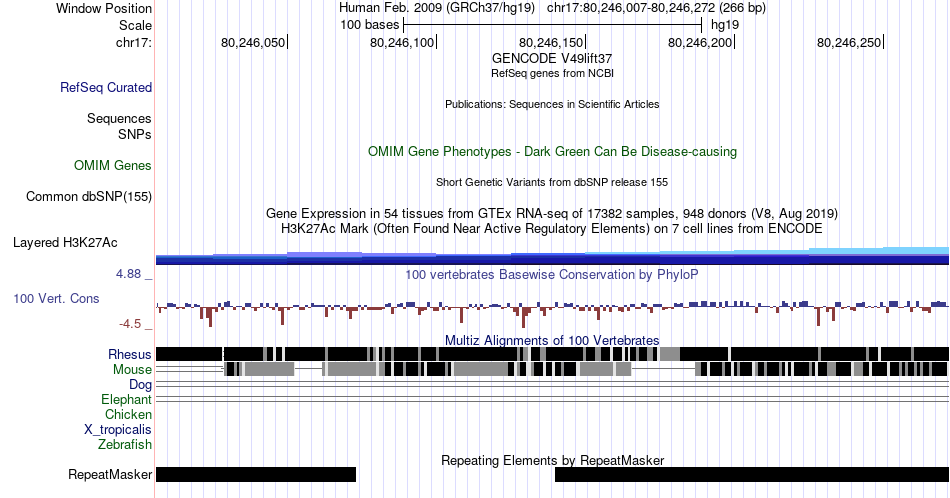
Task: Click the SNPs track label
Action: coord(135,134)
